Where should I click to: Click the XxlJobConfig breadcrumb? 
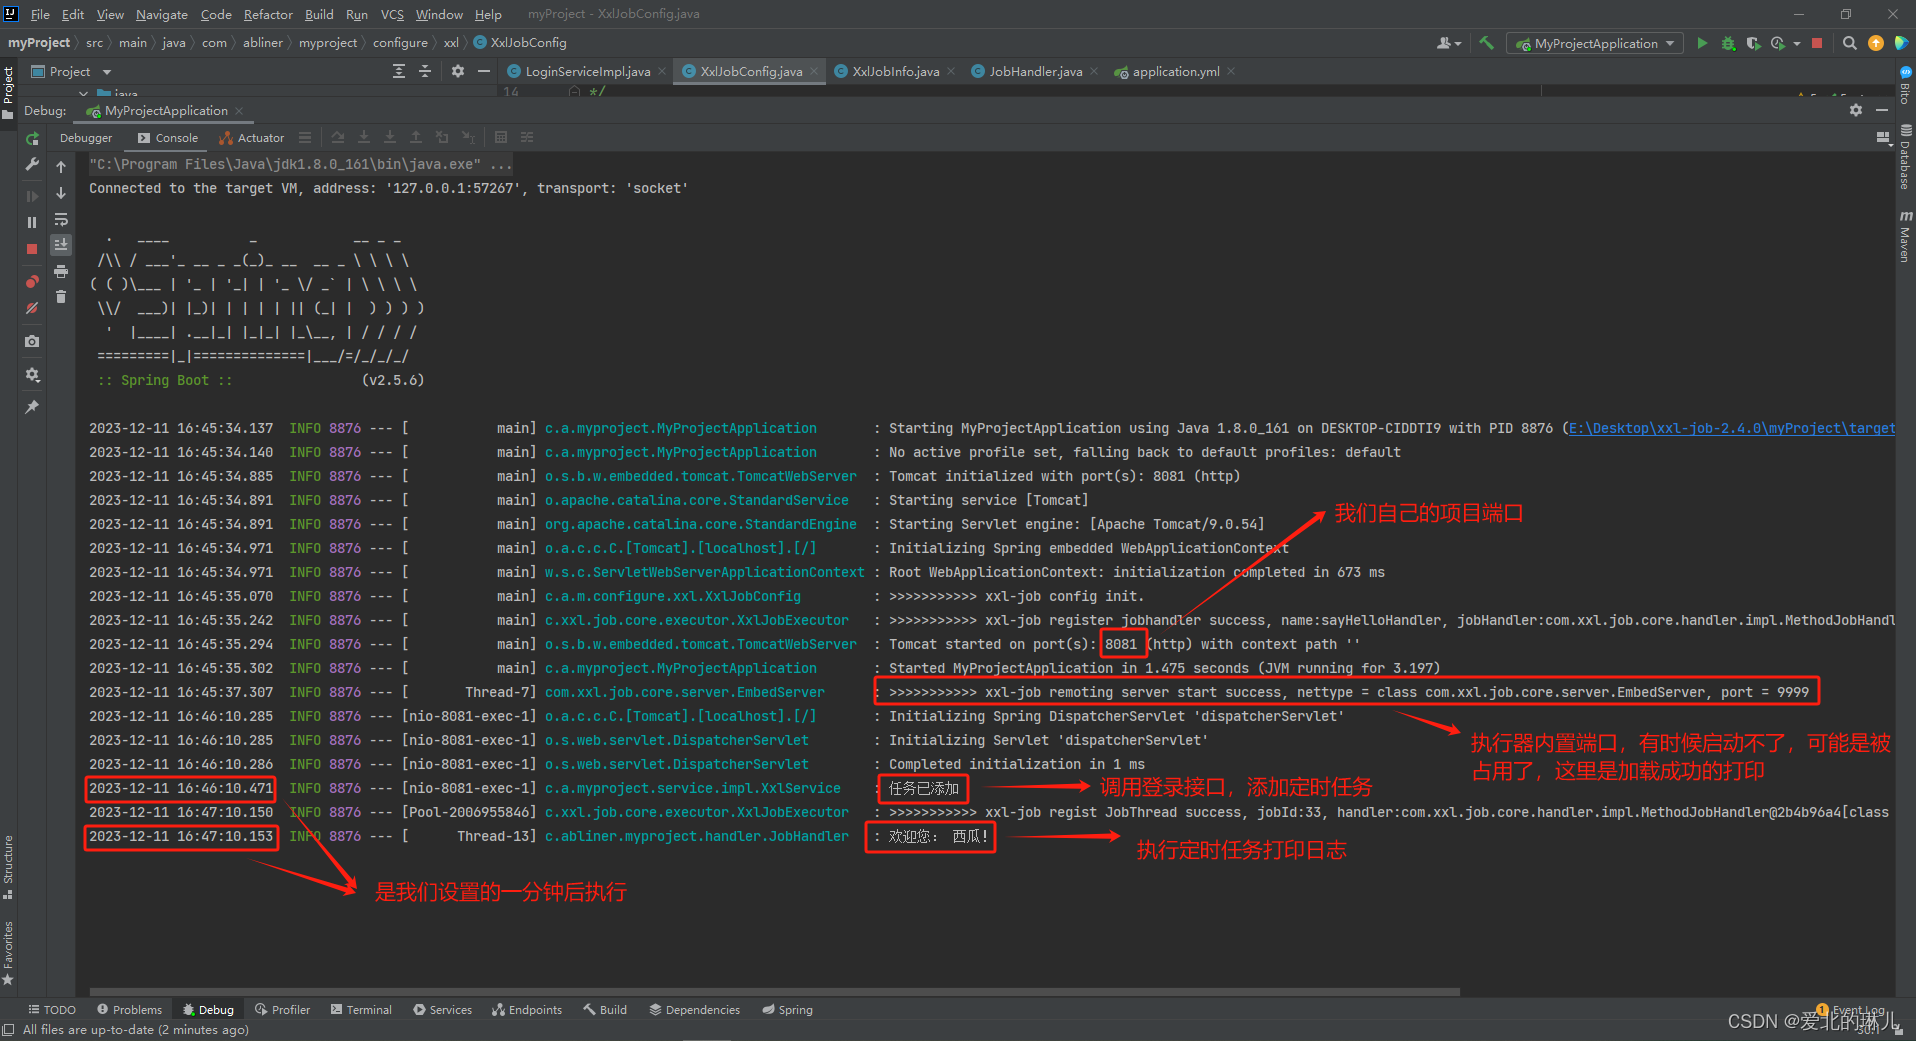coord(520,43)
